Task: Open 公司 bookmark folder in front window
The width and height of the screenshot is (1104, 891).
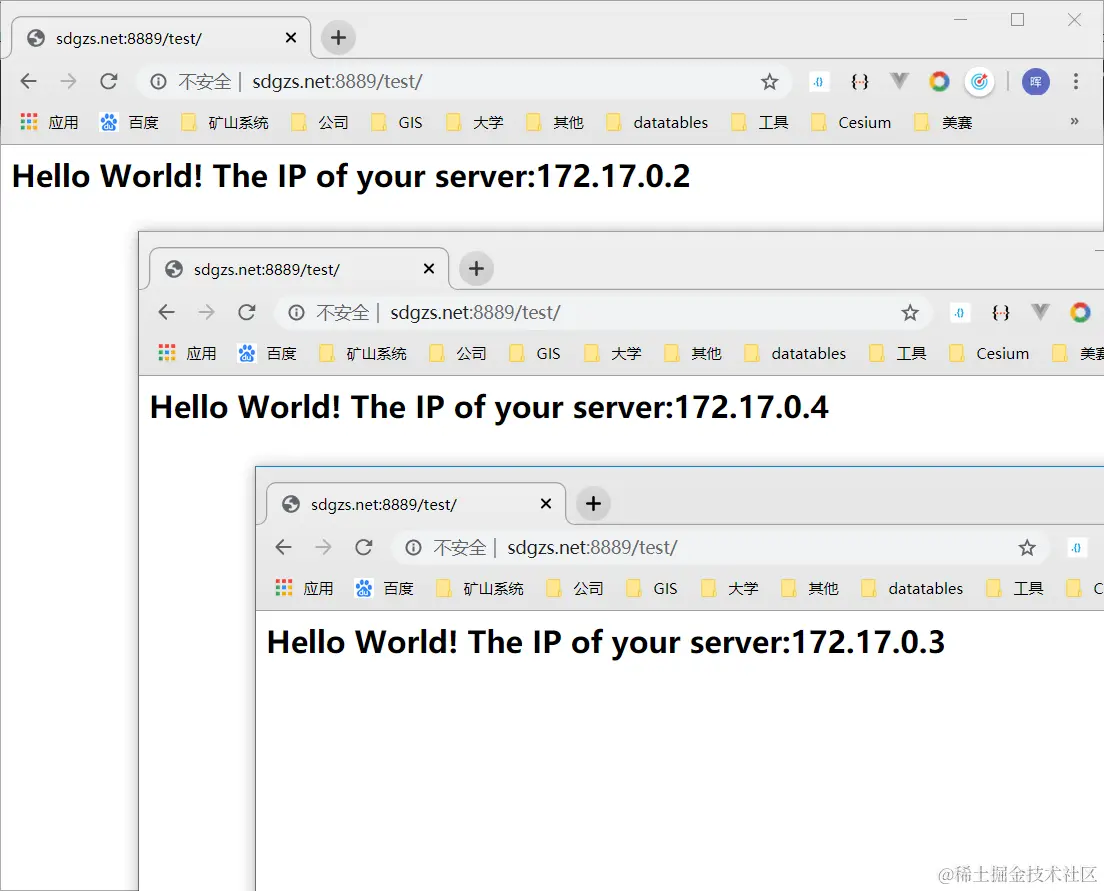Action: 575,588
